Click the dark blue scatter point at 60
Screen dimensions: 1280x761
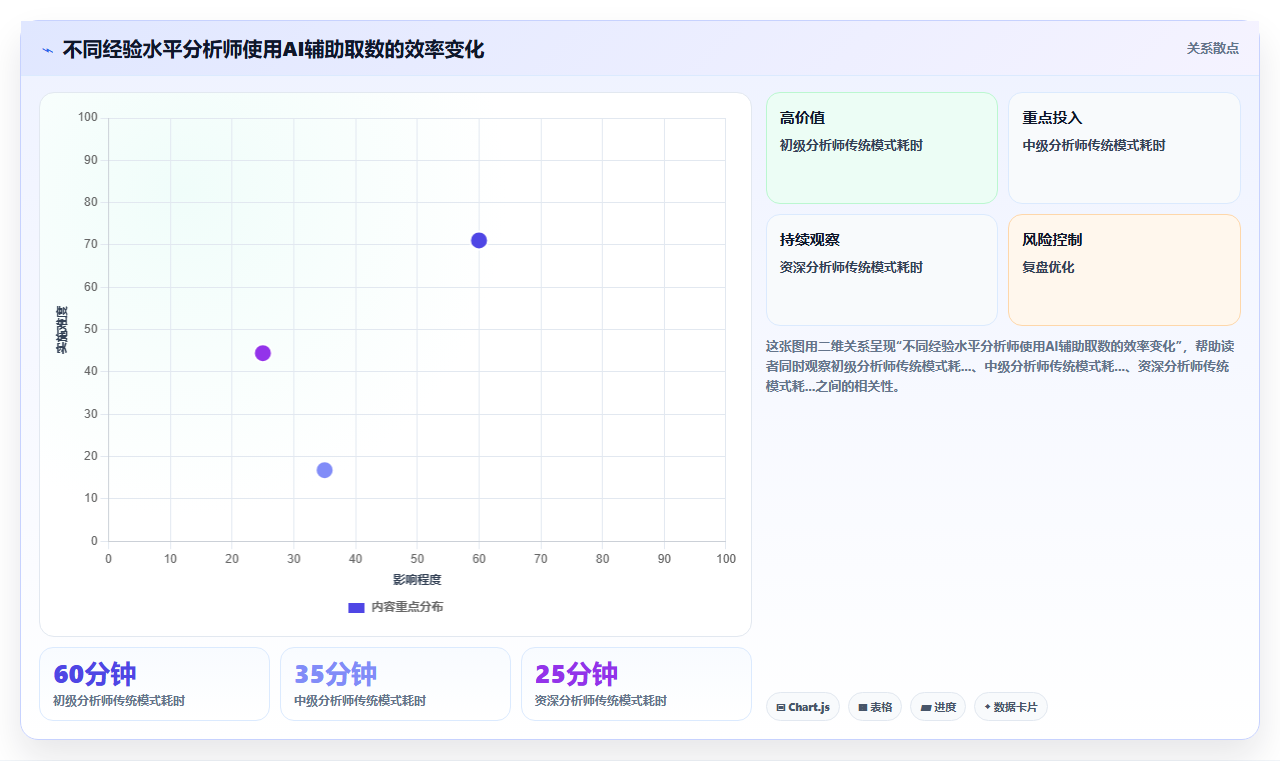pos(479,240)
